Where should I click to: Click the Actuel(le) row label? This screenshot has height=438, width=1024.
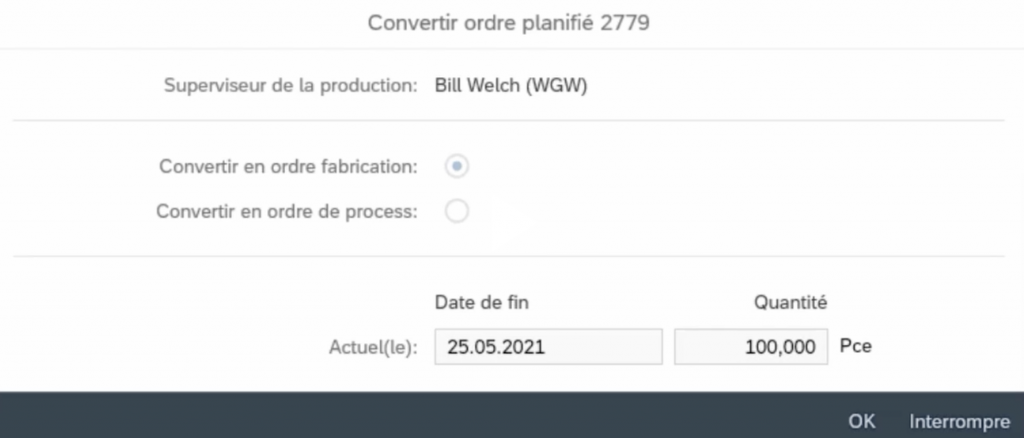click(x=373, y=347)
